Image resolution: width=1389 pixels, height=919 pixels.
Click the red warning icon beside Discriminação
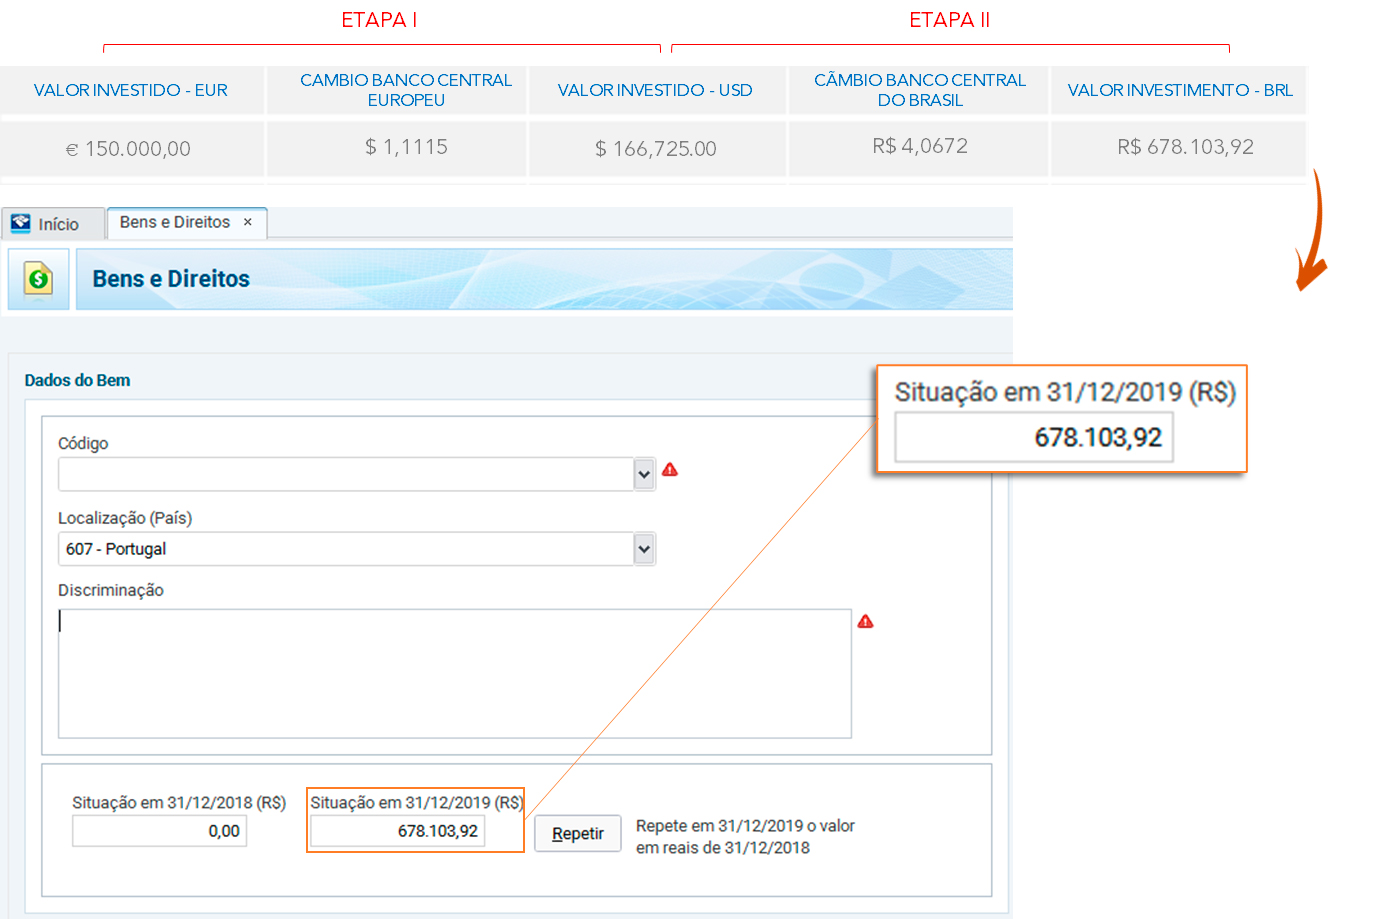click(866, 622)
